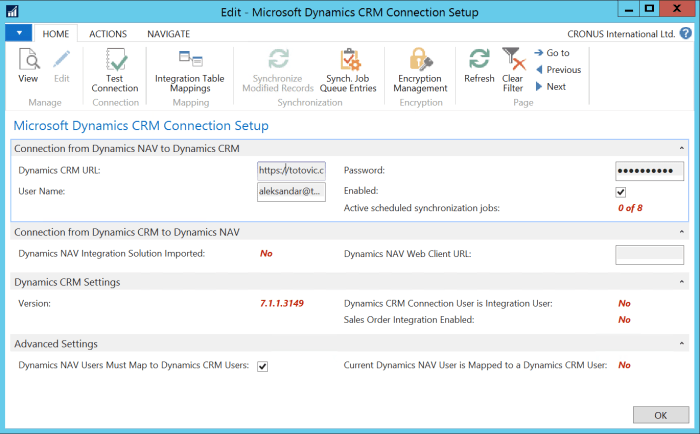
Task: Toggle NAV Users Must Map checkbox
Action: (x=263, y=366)
